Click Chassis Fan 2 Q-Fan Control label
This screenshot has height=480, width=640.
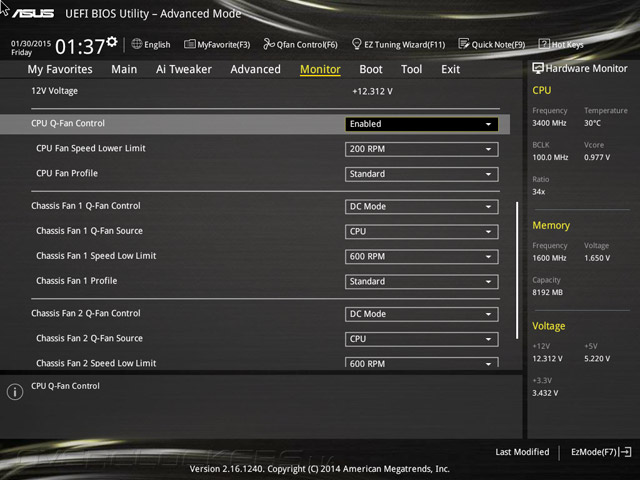[x=86, y=313]
